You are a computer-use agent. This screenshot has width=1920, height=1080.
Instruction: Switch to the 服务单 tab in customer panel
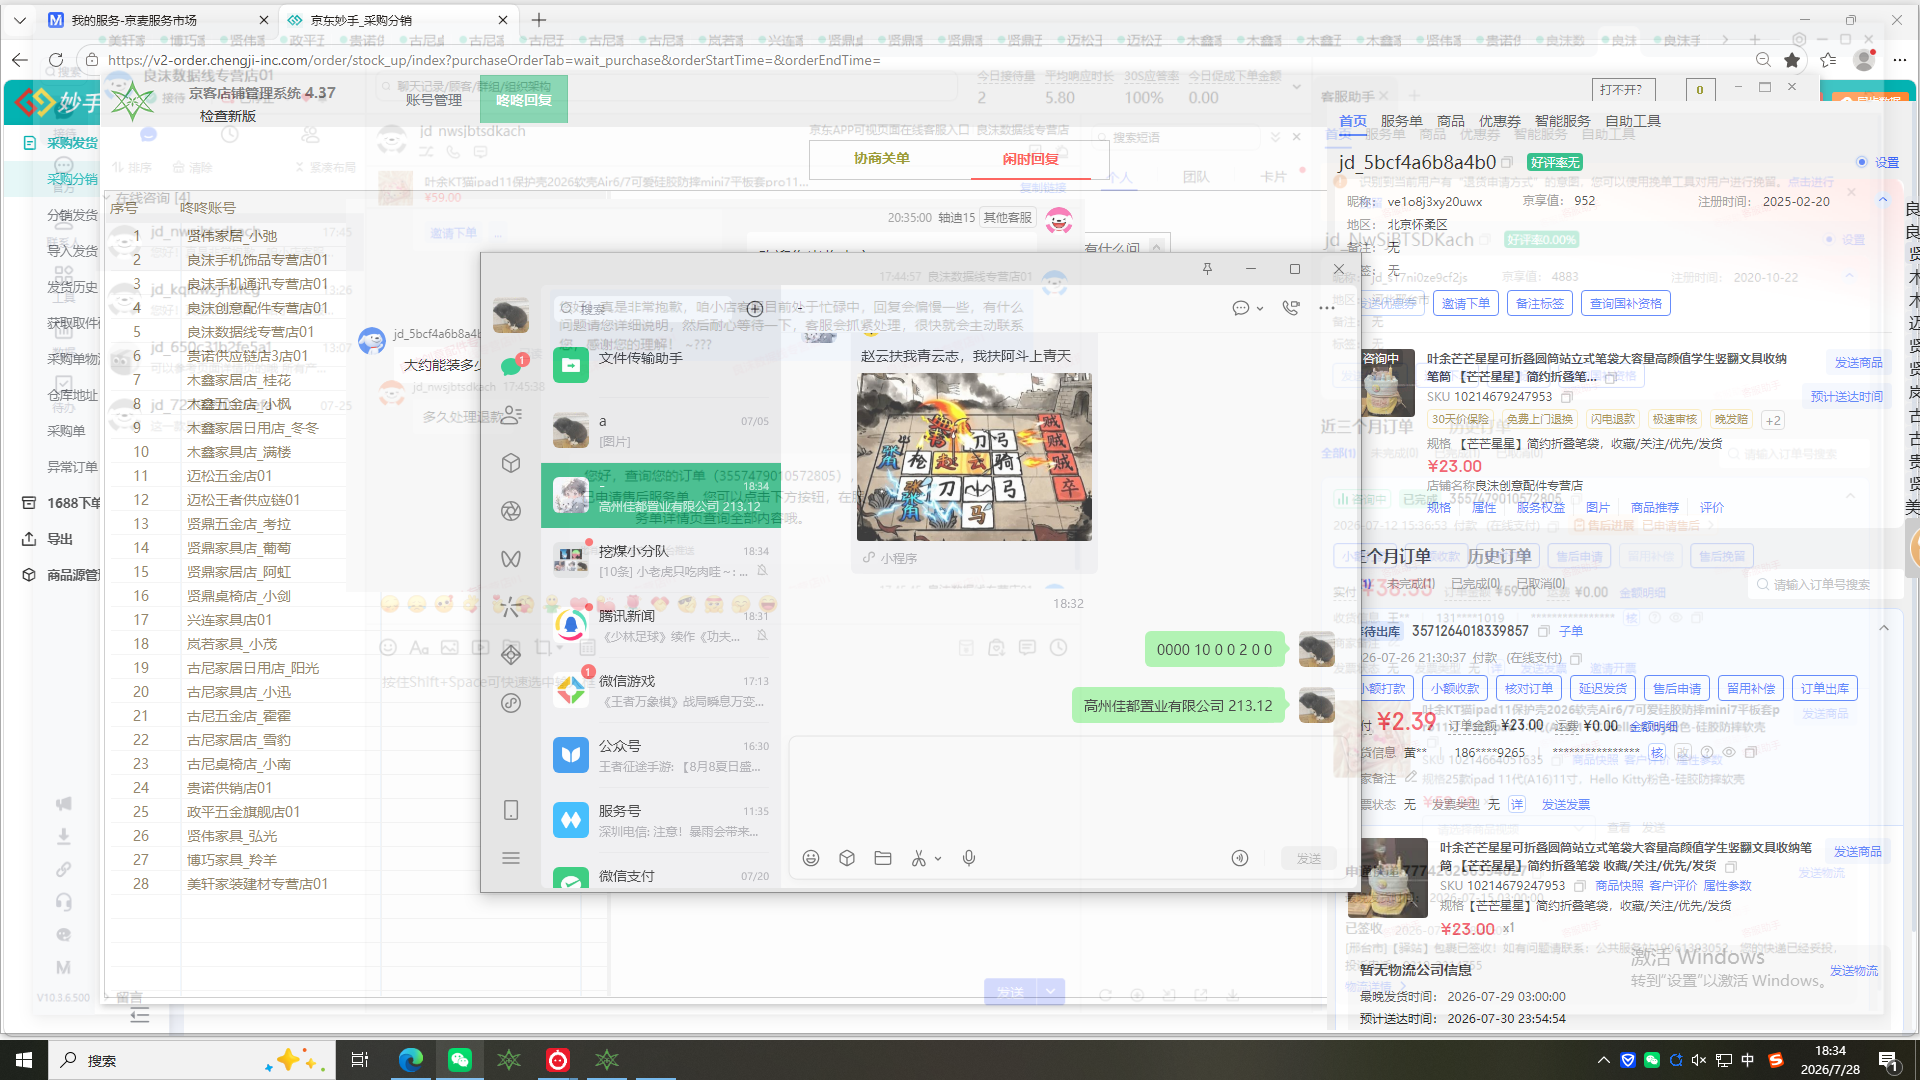point(1401,121)
